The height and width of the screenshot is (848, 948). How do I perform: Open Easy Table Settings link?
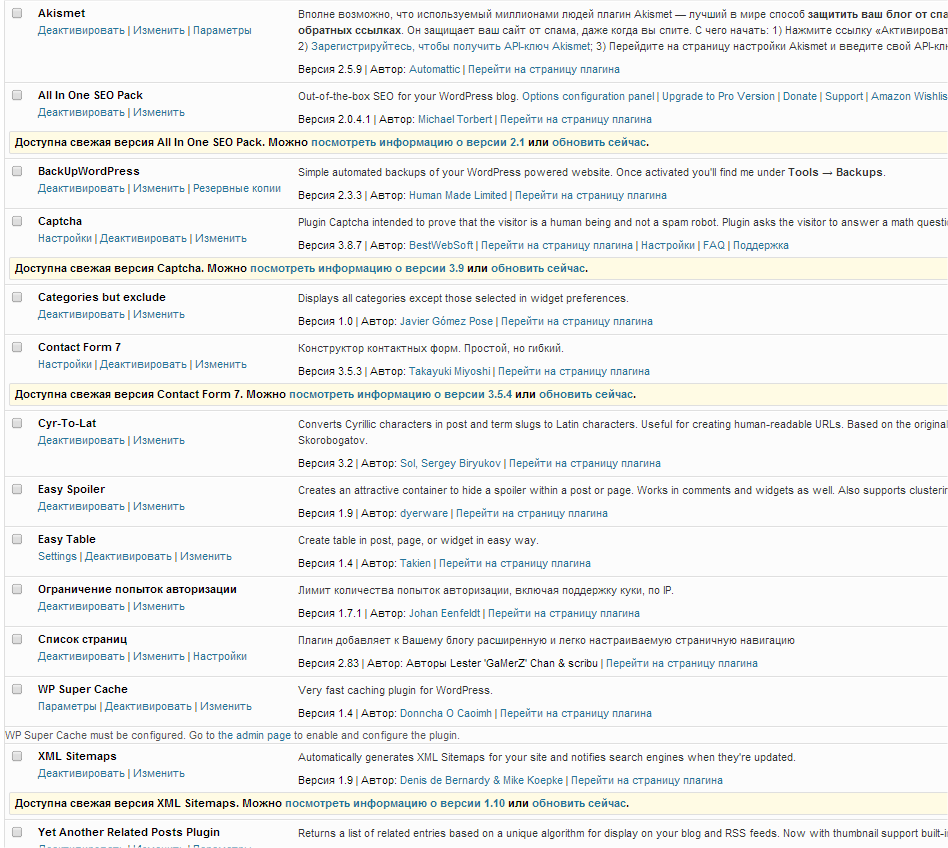[x=57, y=557]
